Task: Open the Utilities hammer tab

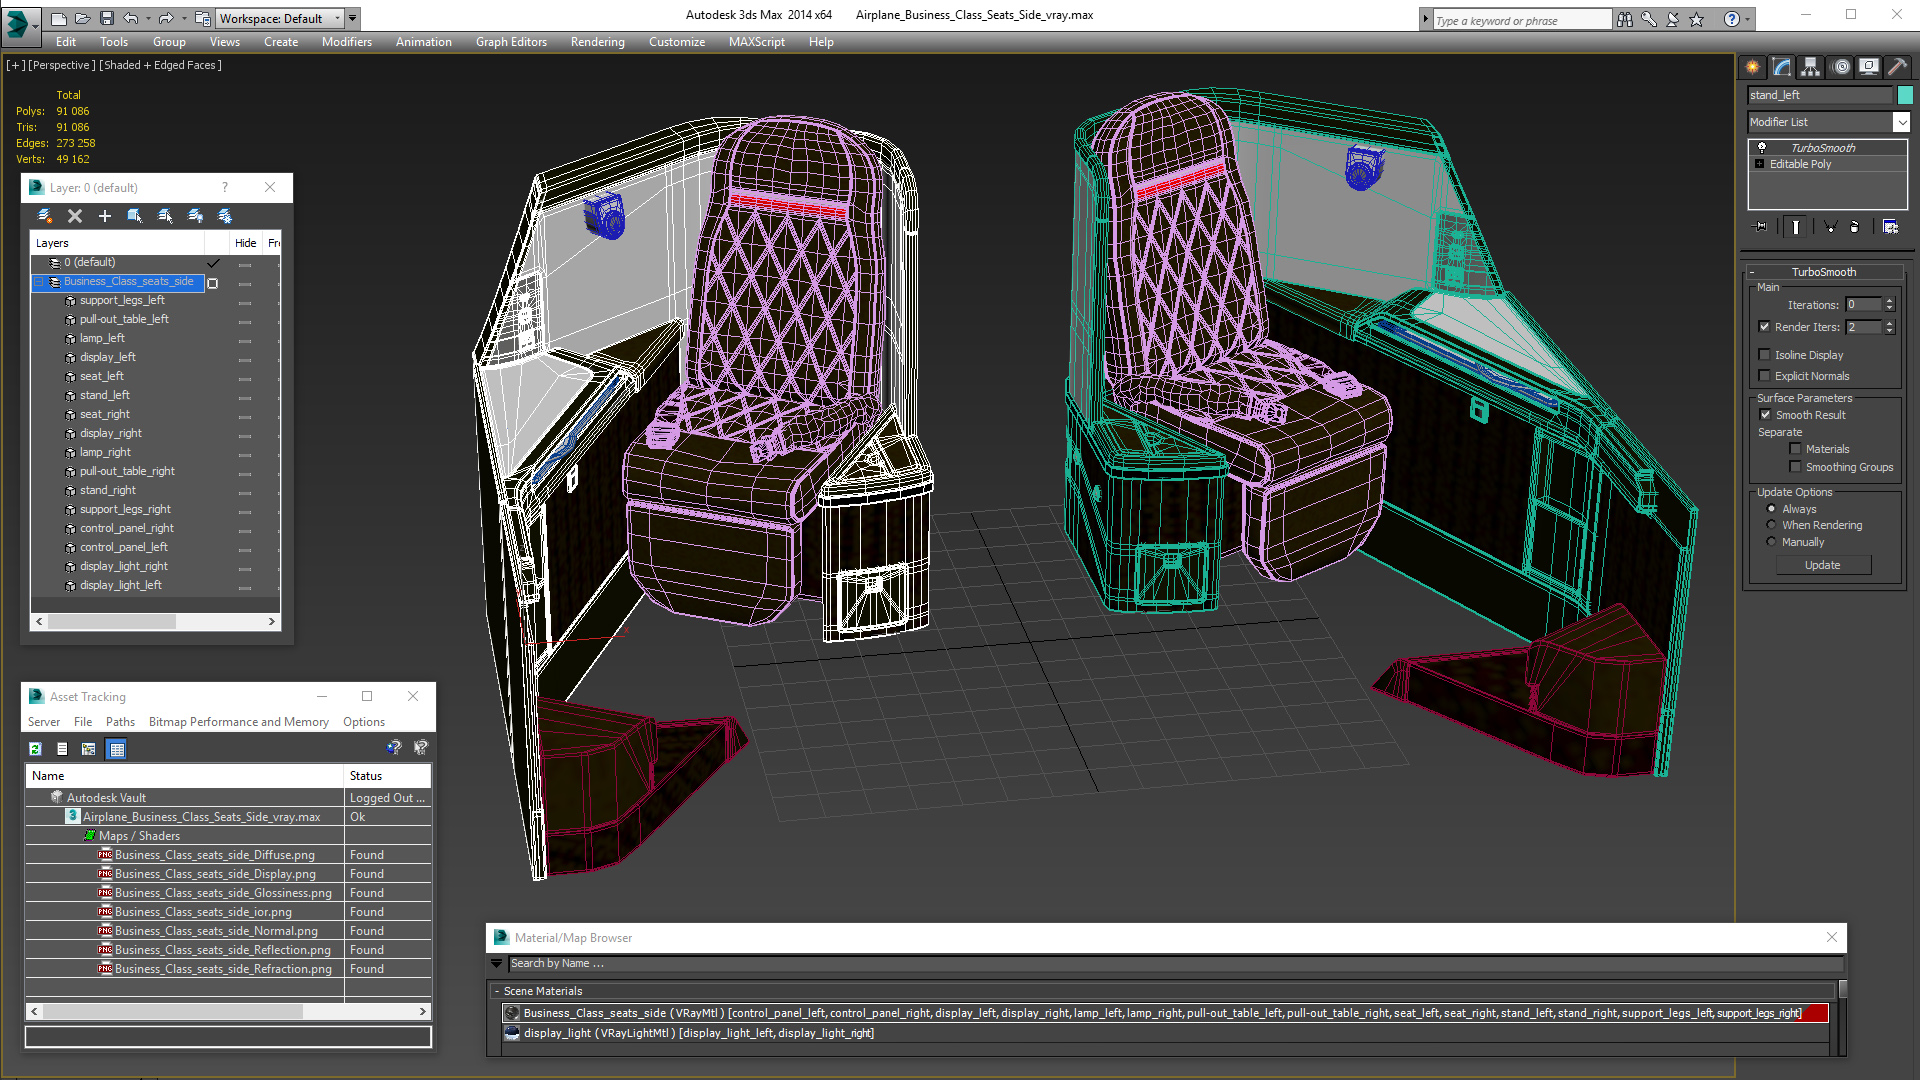Action: pos(1897,67)
